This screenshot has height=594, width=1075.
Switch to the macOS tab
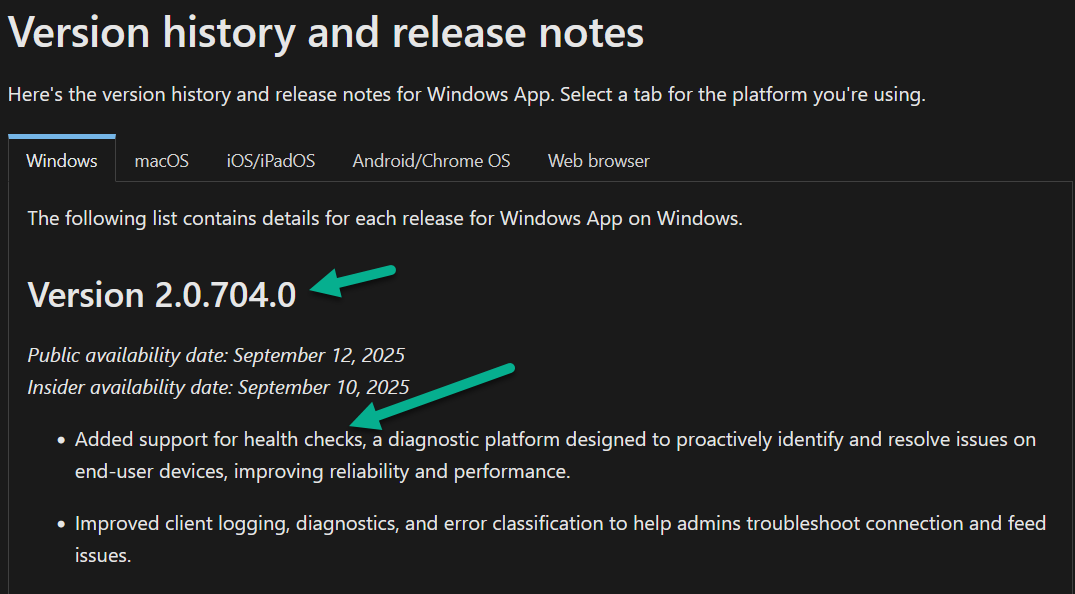pos(162,161)
